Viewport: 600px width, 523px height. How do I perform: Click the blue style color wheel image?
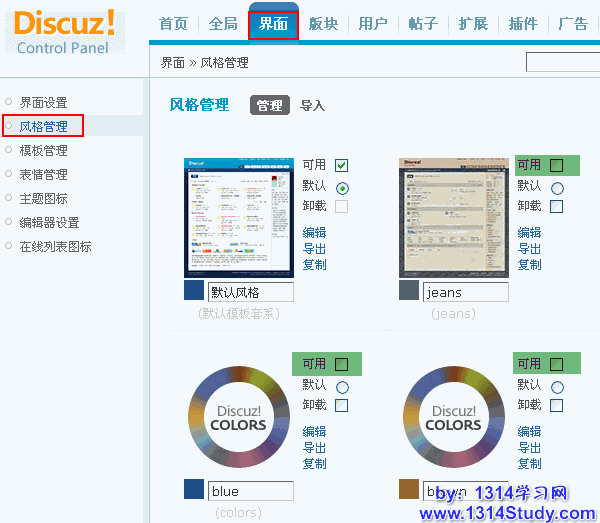(239, 416)
